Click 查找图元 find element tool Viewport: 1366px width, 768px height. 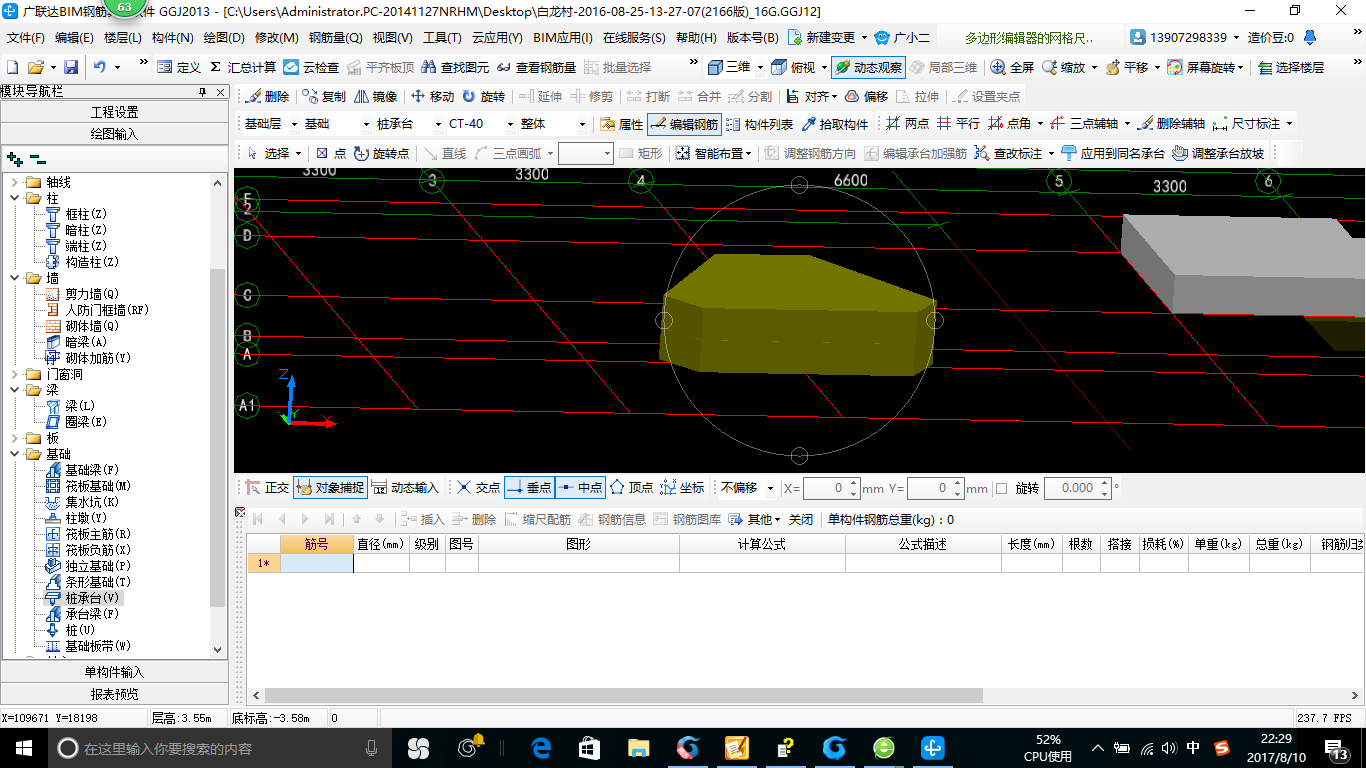(x=456, y=67)
